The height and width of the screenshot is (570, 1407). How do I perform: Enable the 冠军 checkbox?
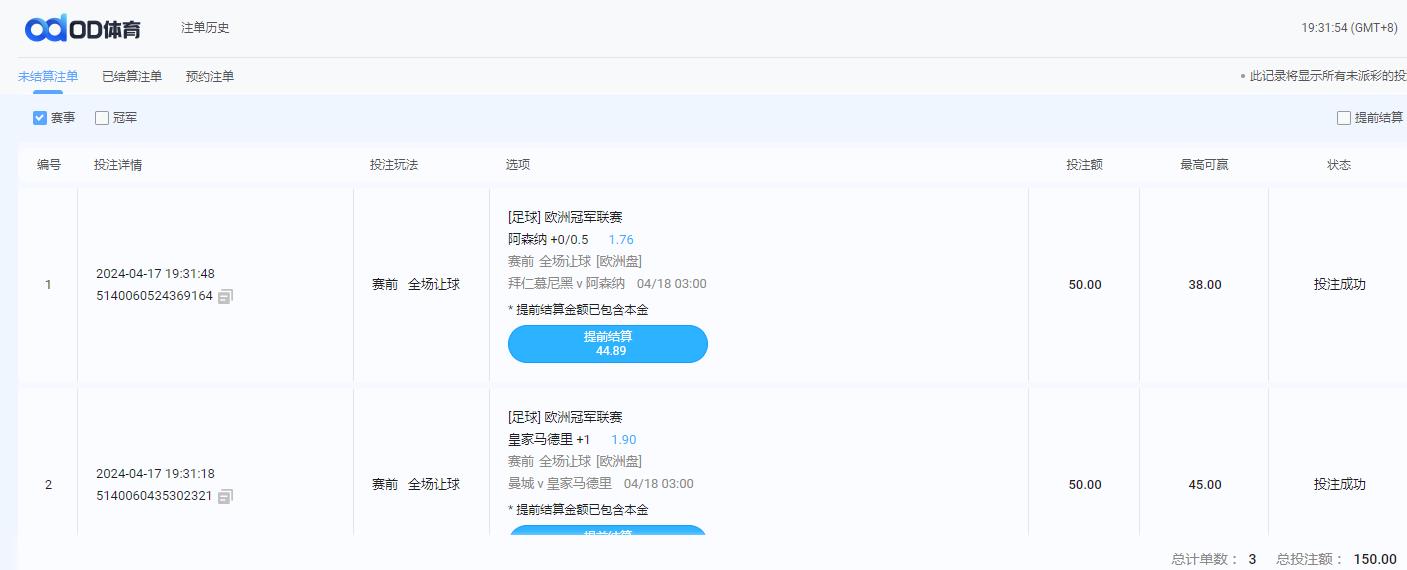click(102, 118)
